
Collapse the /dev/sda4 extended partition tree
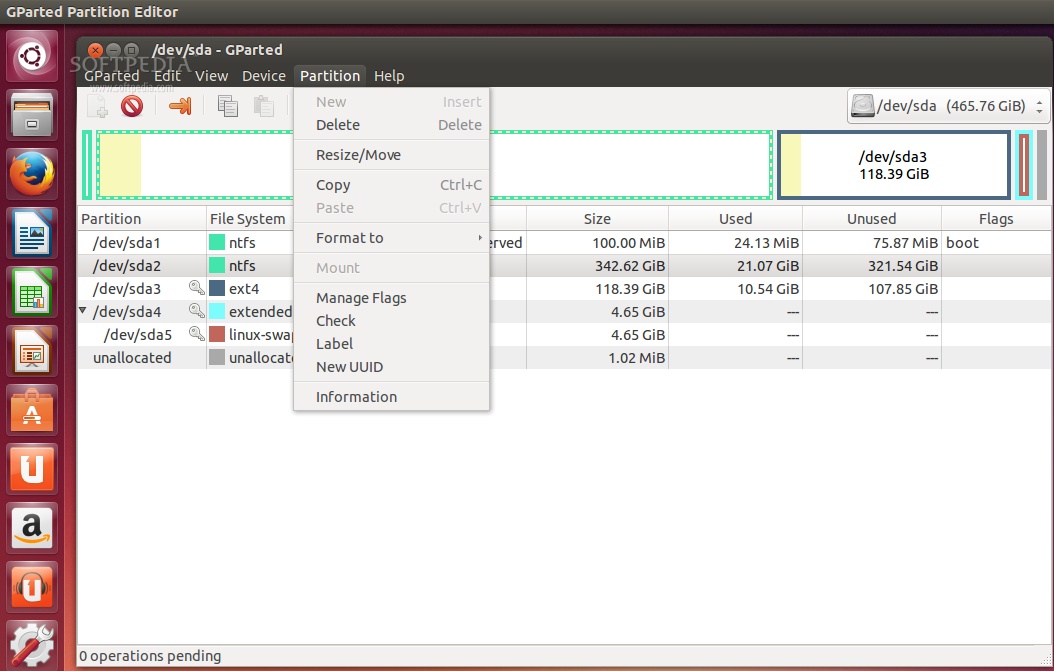click(83, 311)
